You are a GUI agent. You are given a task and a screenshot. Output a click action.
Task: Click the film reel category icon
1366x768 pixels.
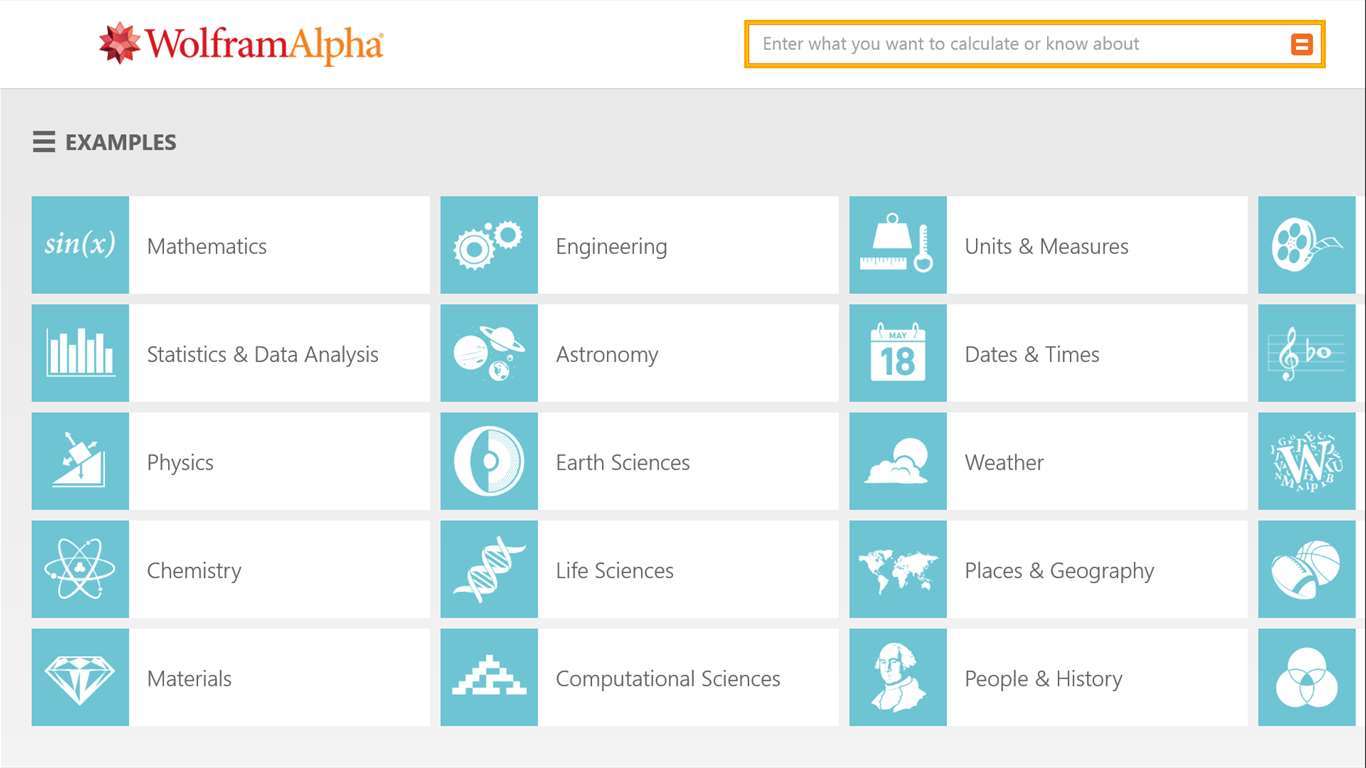(x=1306, y=245)
